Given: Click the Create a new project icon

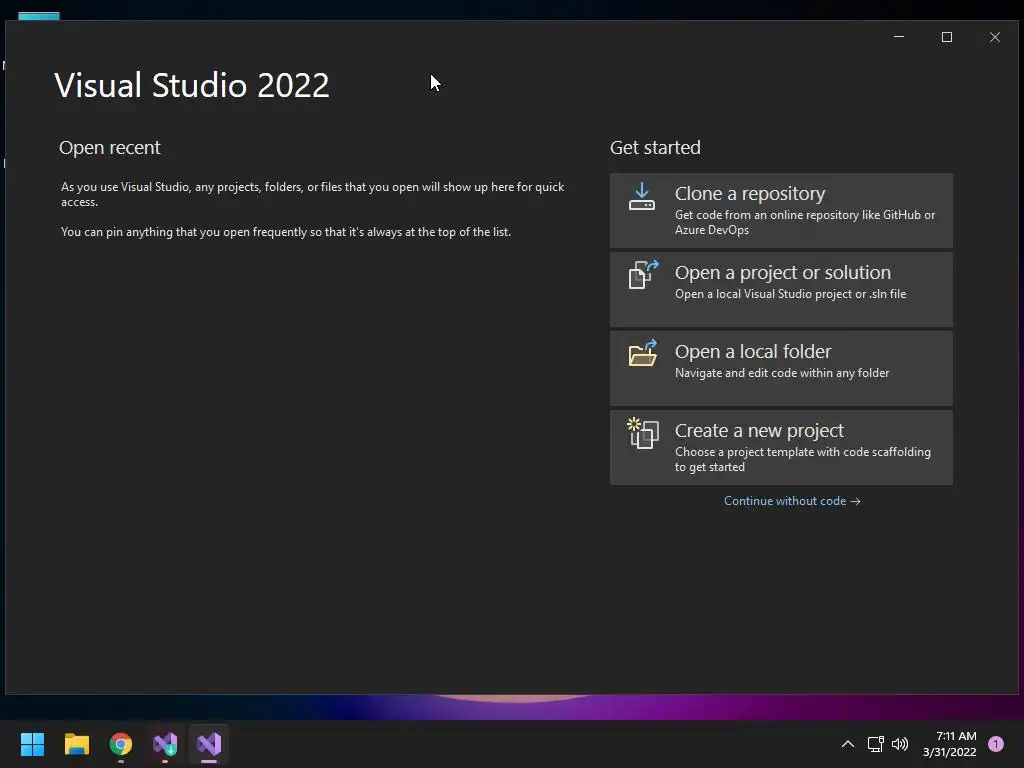Looking at the screenshot, I should pos(643,433).
